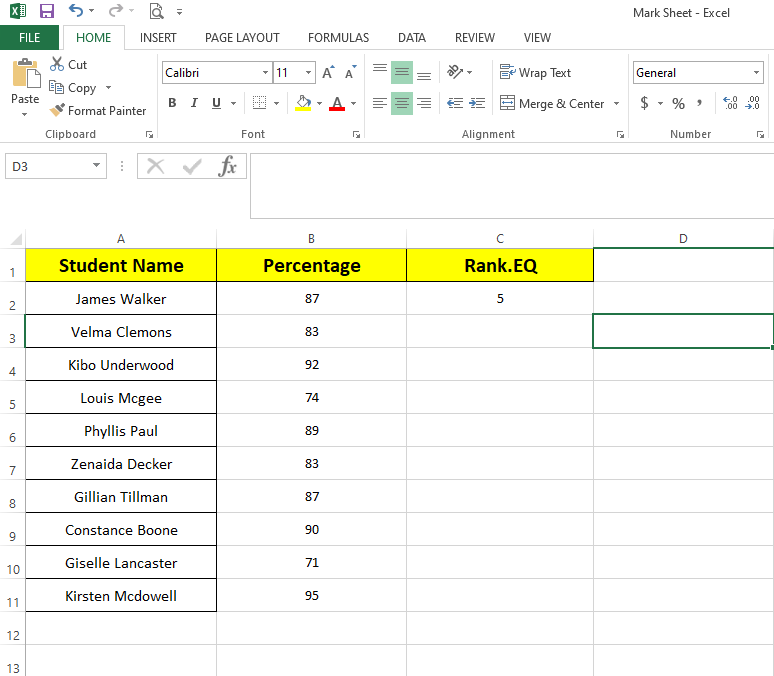
Task: Click the Excel application icon
Action: 18,11
